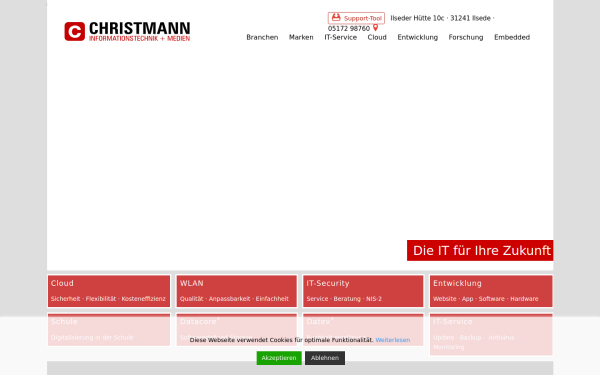Screen dimensions: 600x375
Task: Open the WLAN card
Action: [x=236, y=291]
